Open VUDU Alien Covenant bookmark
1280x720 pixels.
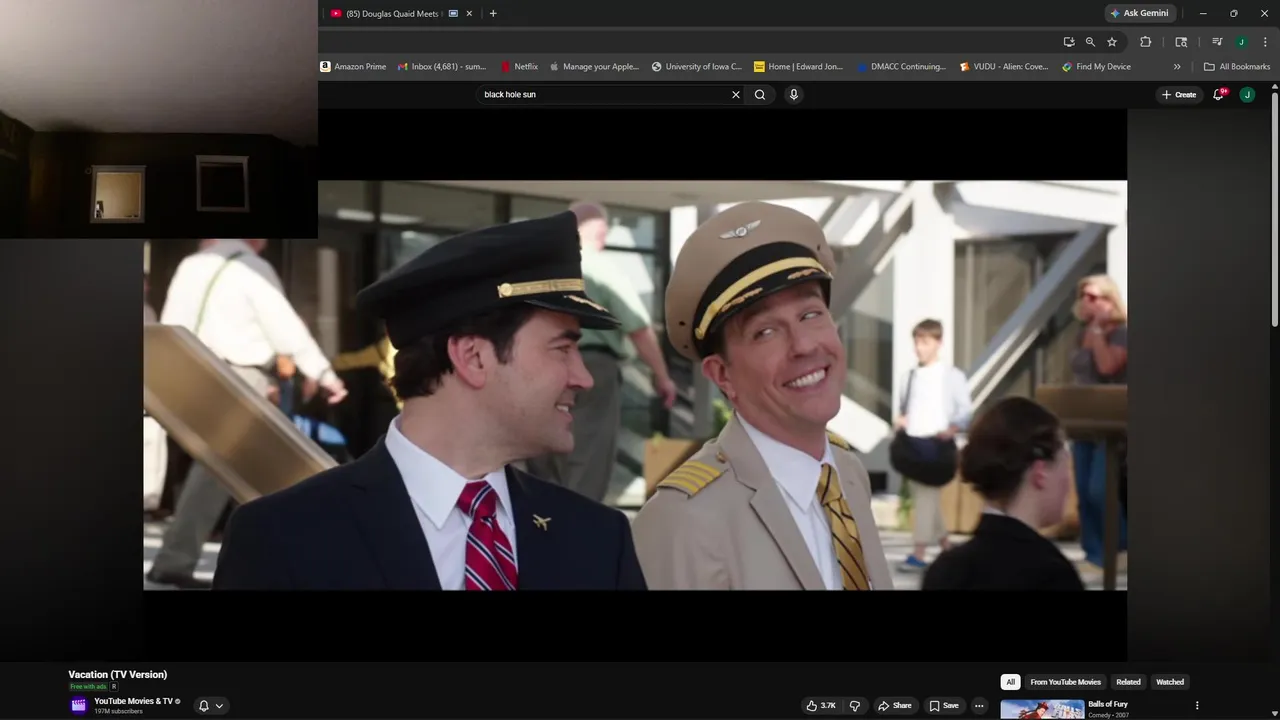click(1004, 67)
